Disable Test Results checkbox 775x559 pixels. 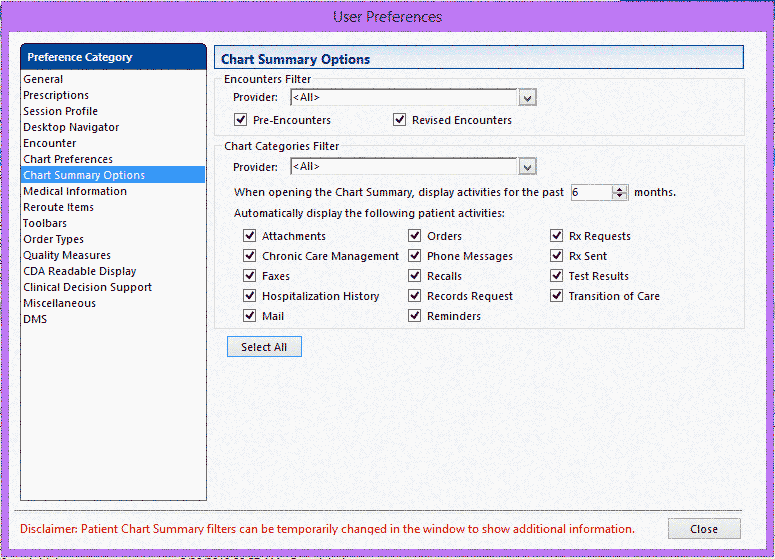pyautogui.click(x=557, y=276)
